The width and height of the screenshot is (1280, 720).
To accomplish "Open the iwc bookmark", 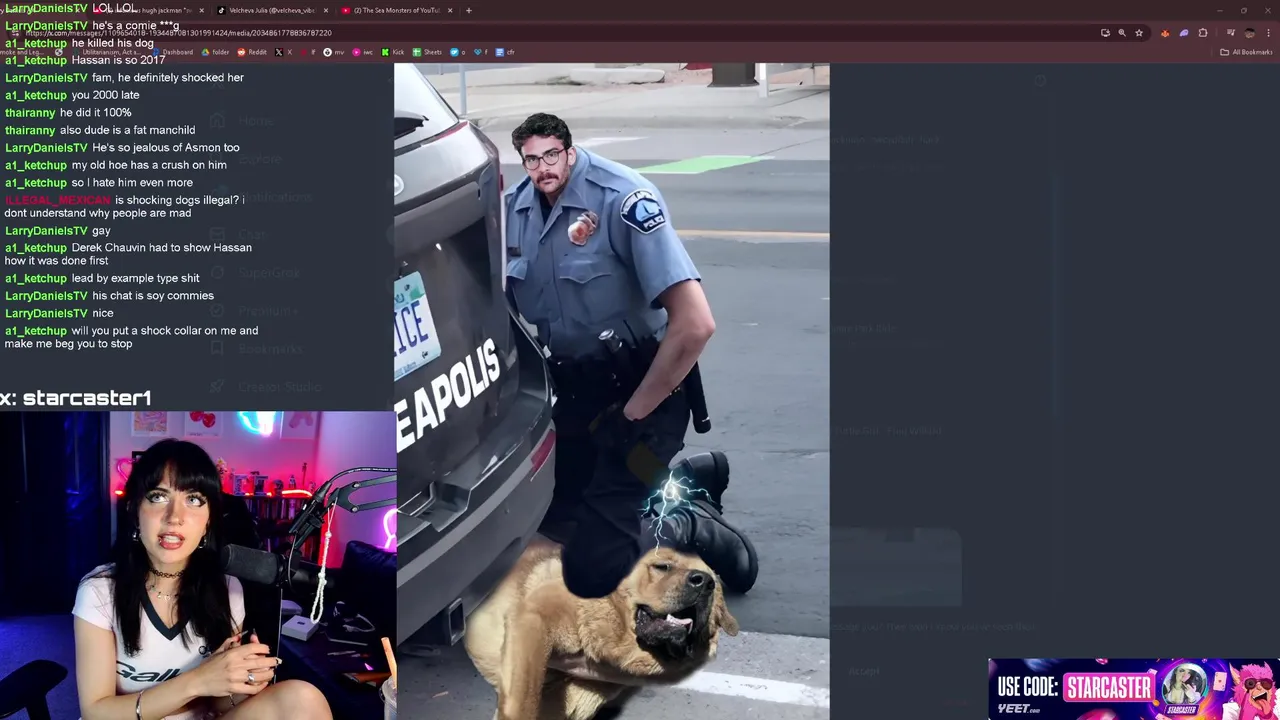I will tap(363, 52).
